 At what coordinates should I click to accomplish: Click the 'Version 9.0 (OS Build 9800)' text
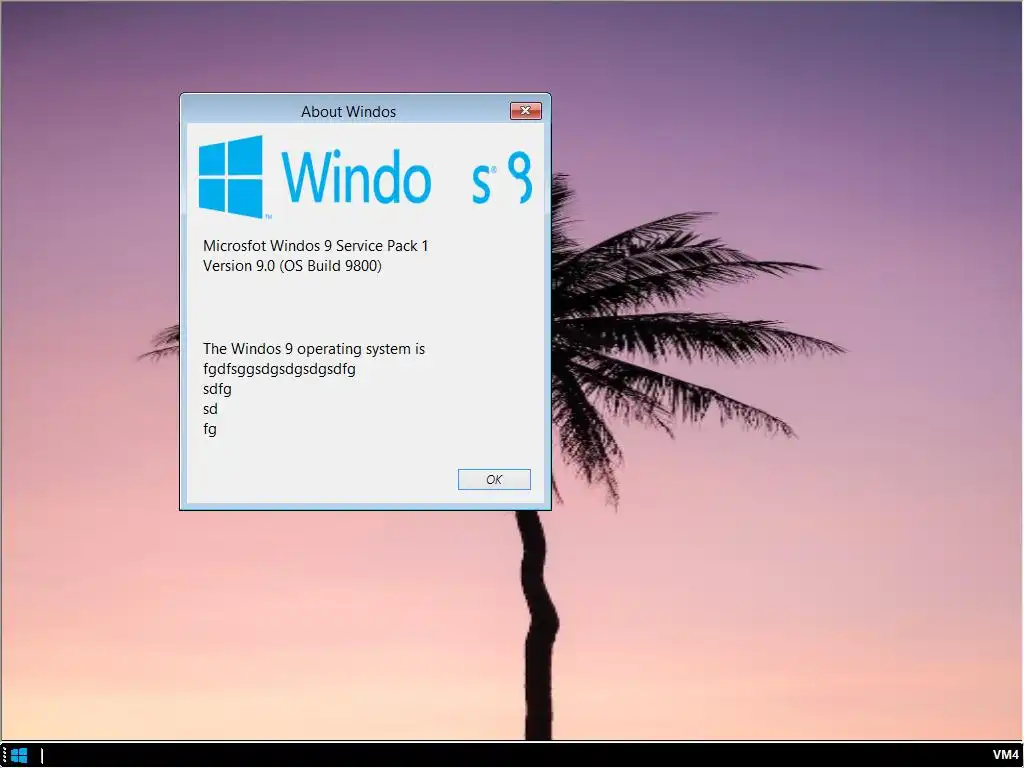coord(292,266)
